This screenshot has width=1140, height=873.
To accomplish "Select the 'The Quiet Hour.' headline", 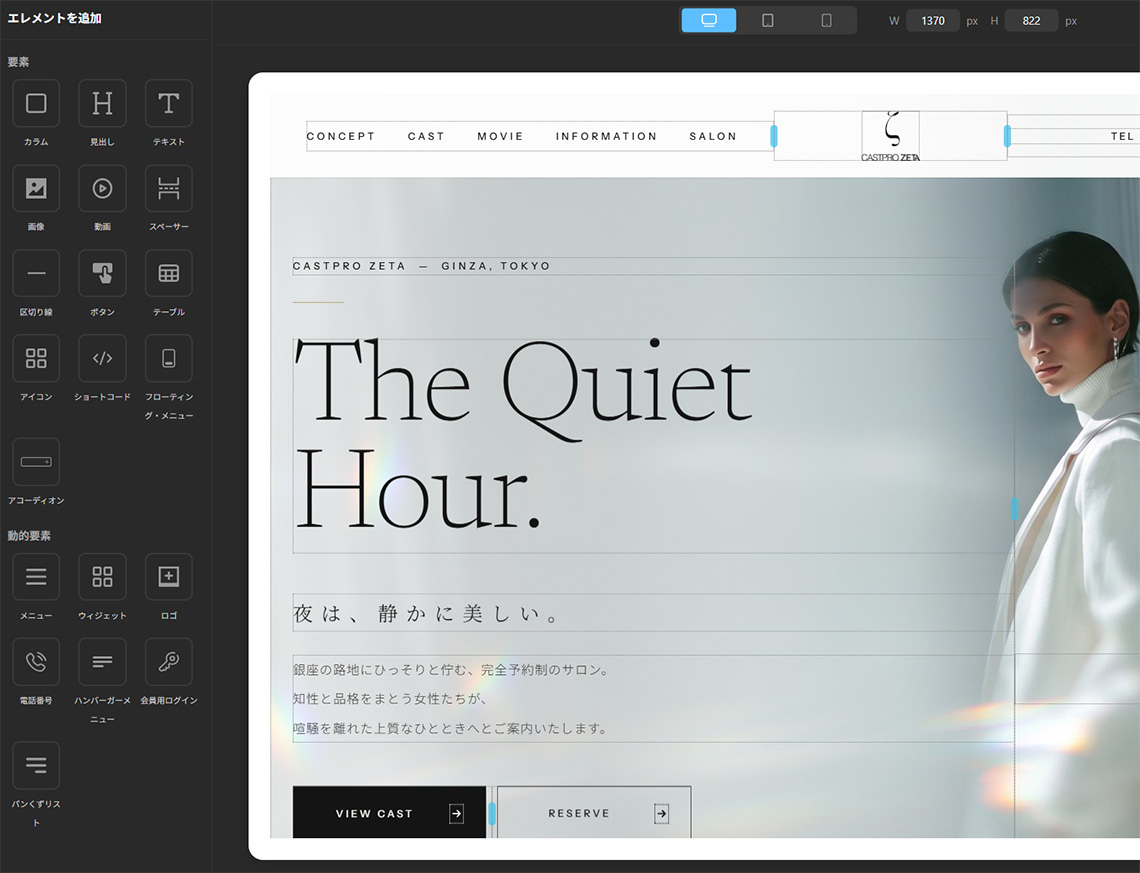I will [523, 434].
